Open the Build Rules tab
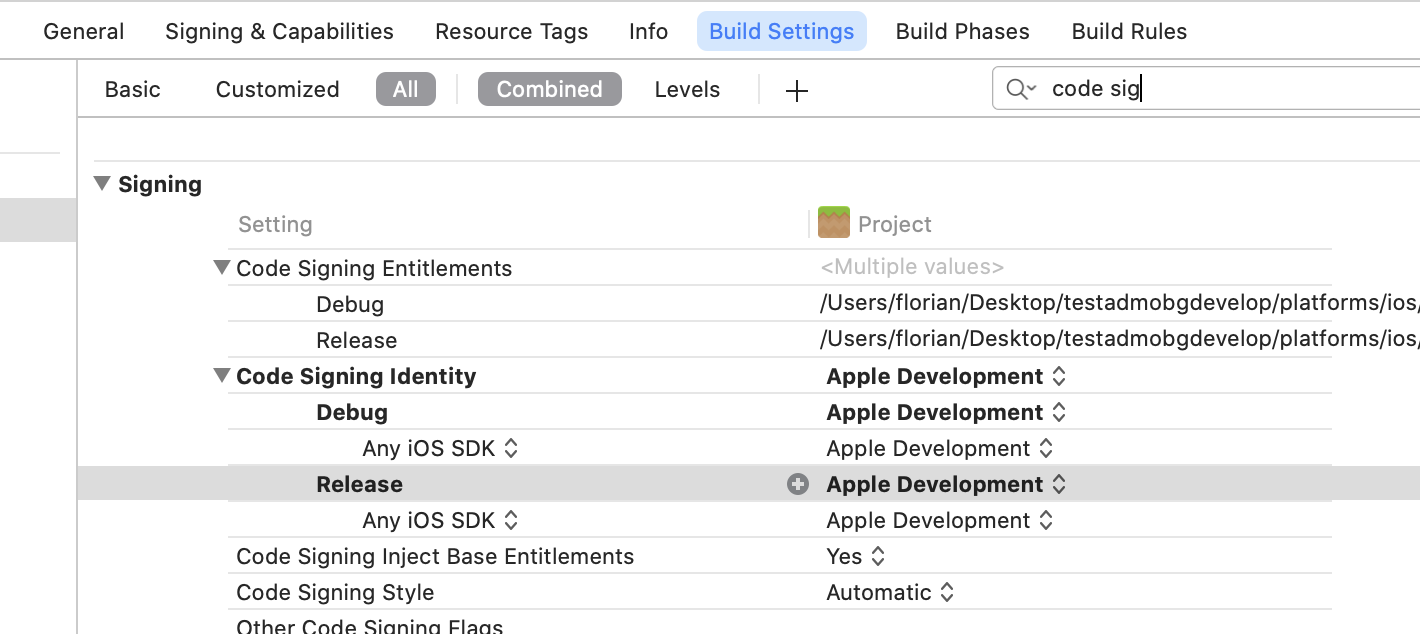 click(1129, 32)
